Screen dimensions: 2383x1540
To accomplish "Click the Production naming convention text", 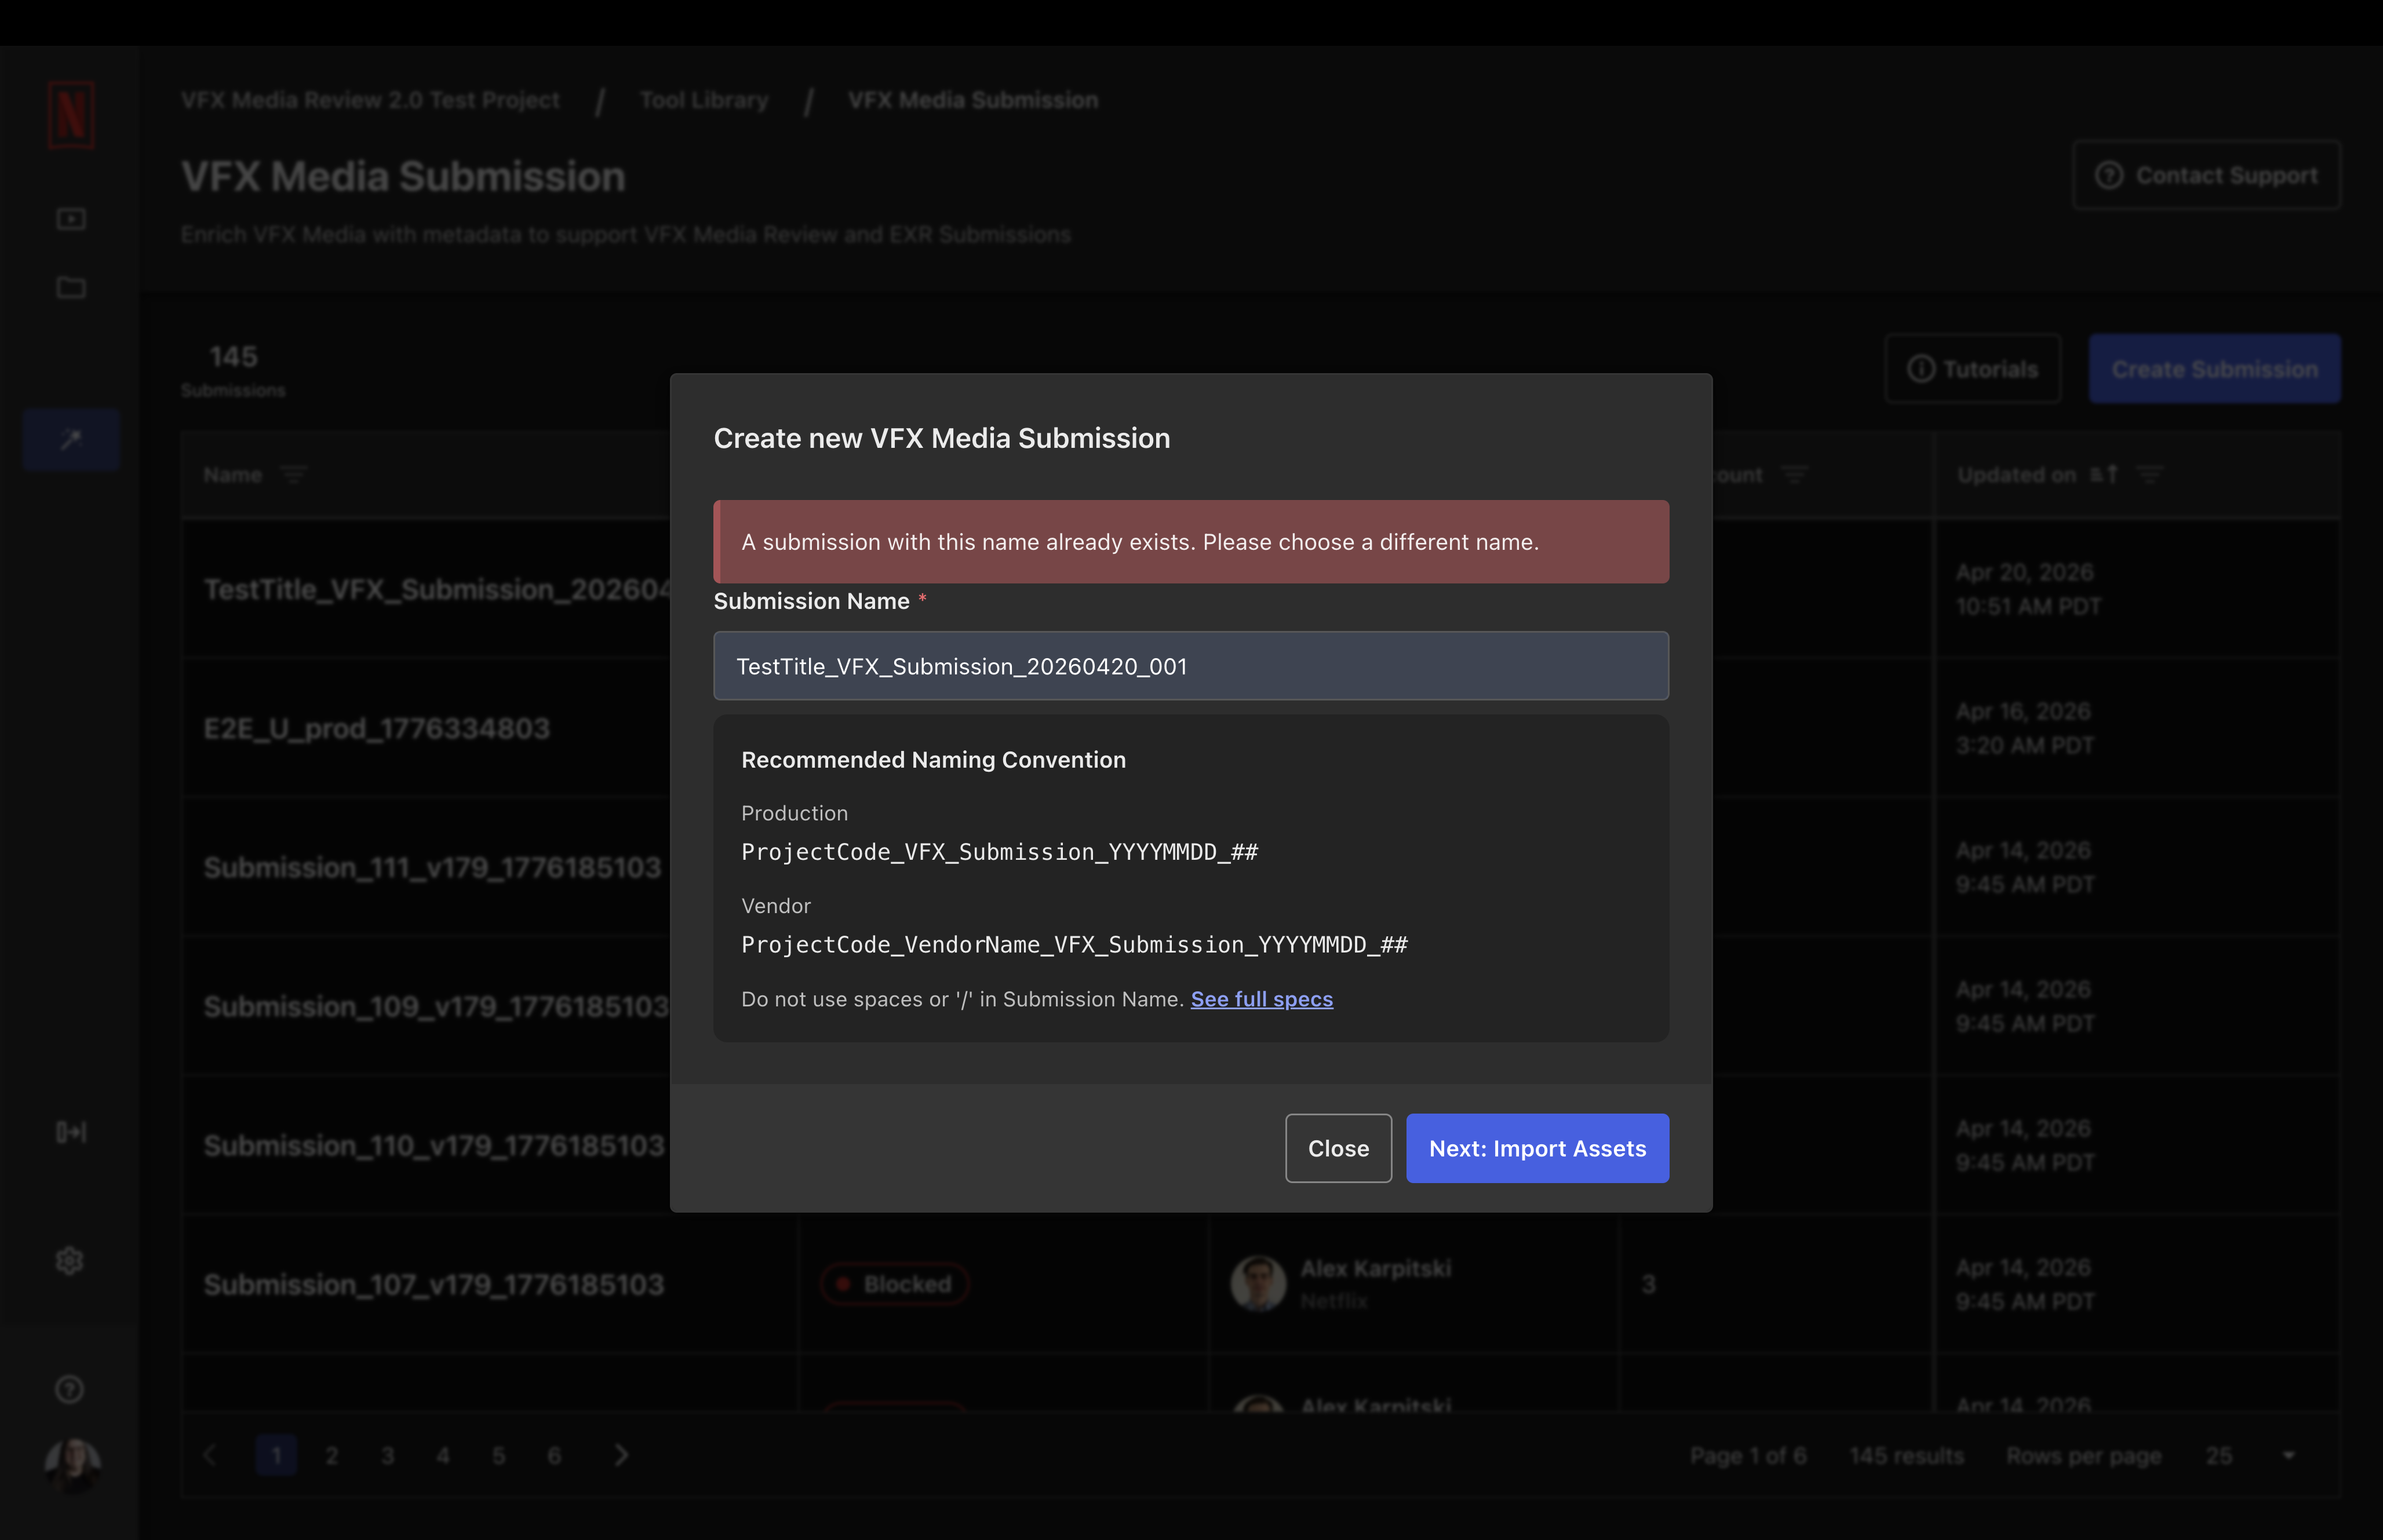I will 1000,852.
